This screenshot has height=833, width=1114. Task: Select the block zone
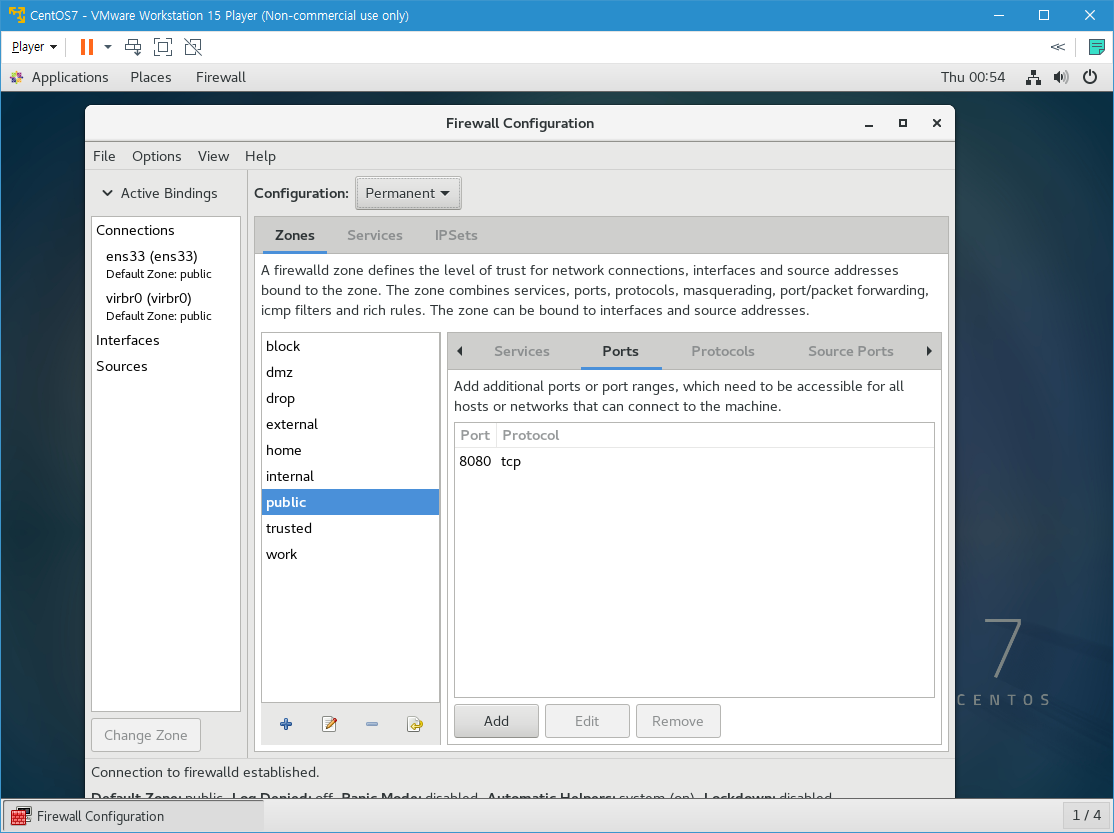point(350,346)
